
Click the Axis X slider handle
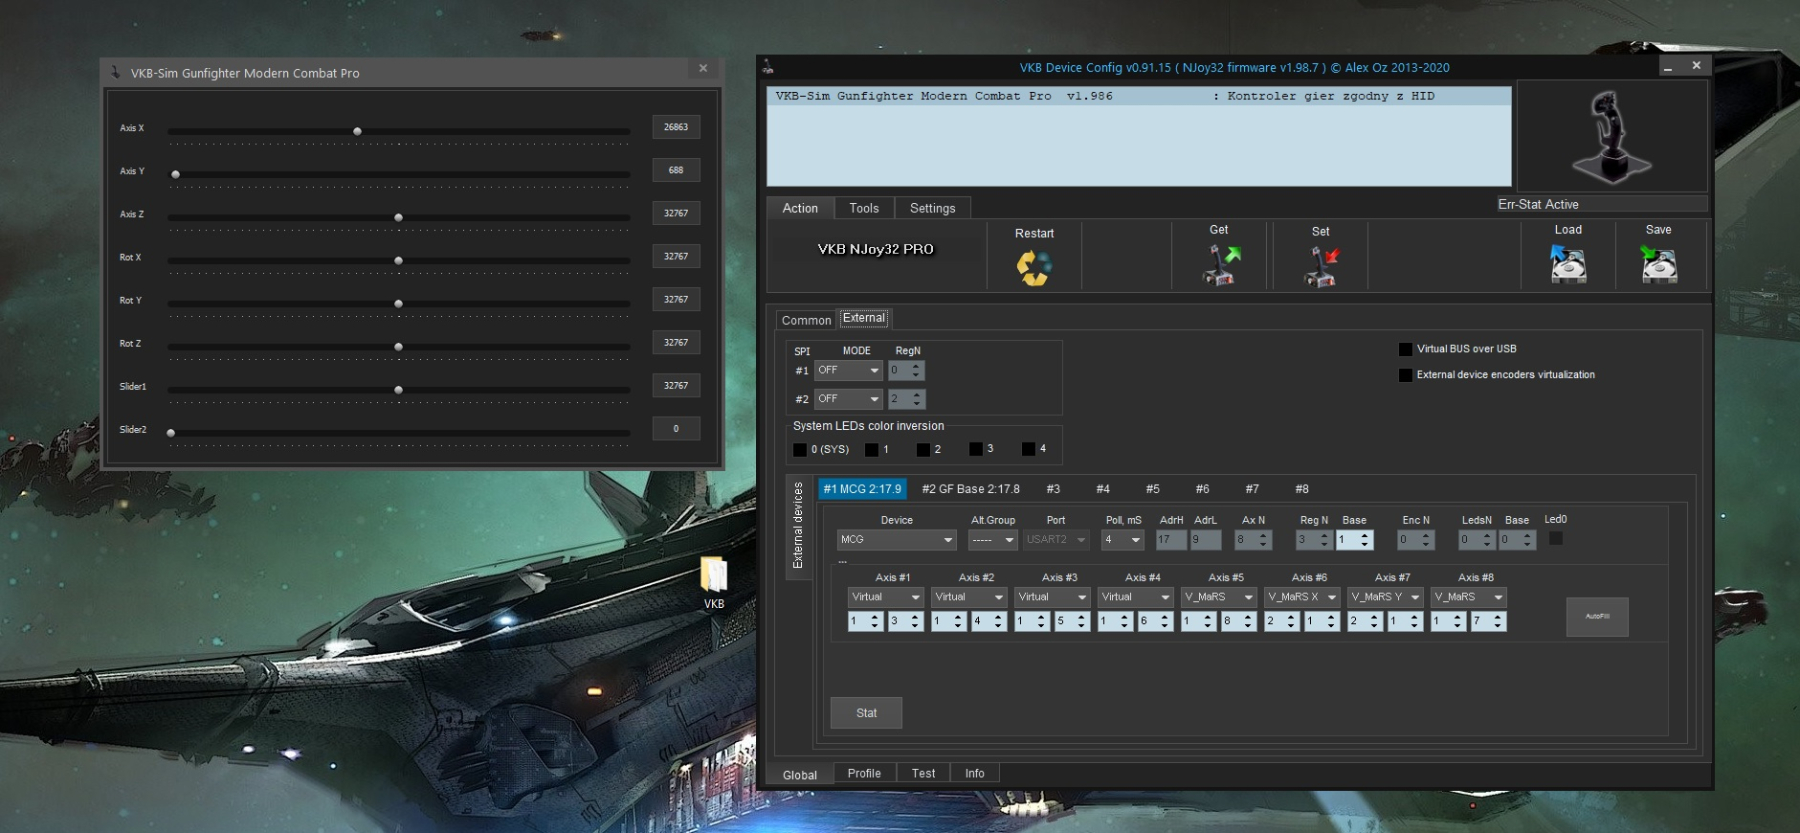tap(357, 131)
